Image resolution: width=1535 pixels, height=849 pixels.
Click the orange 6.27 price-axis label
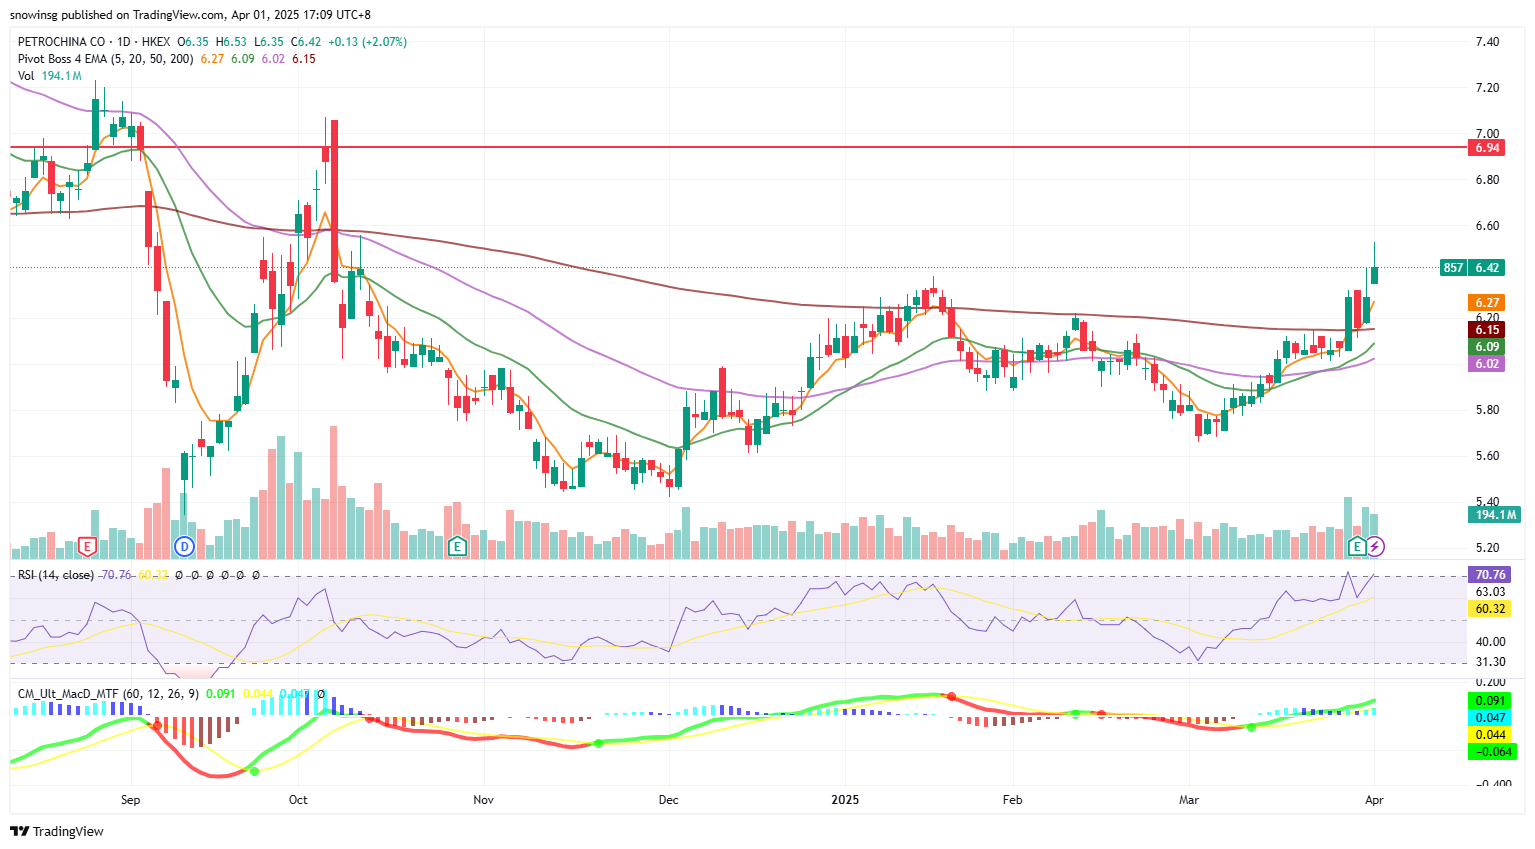[x=1487, y=303]
